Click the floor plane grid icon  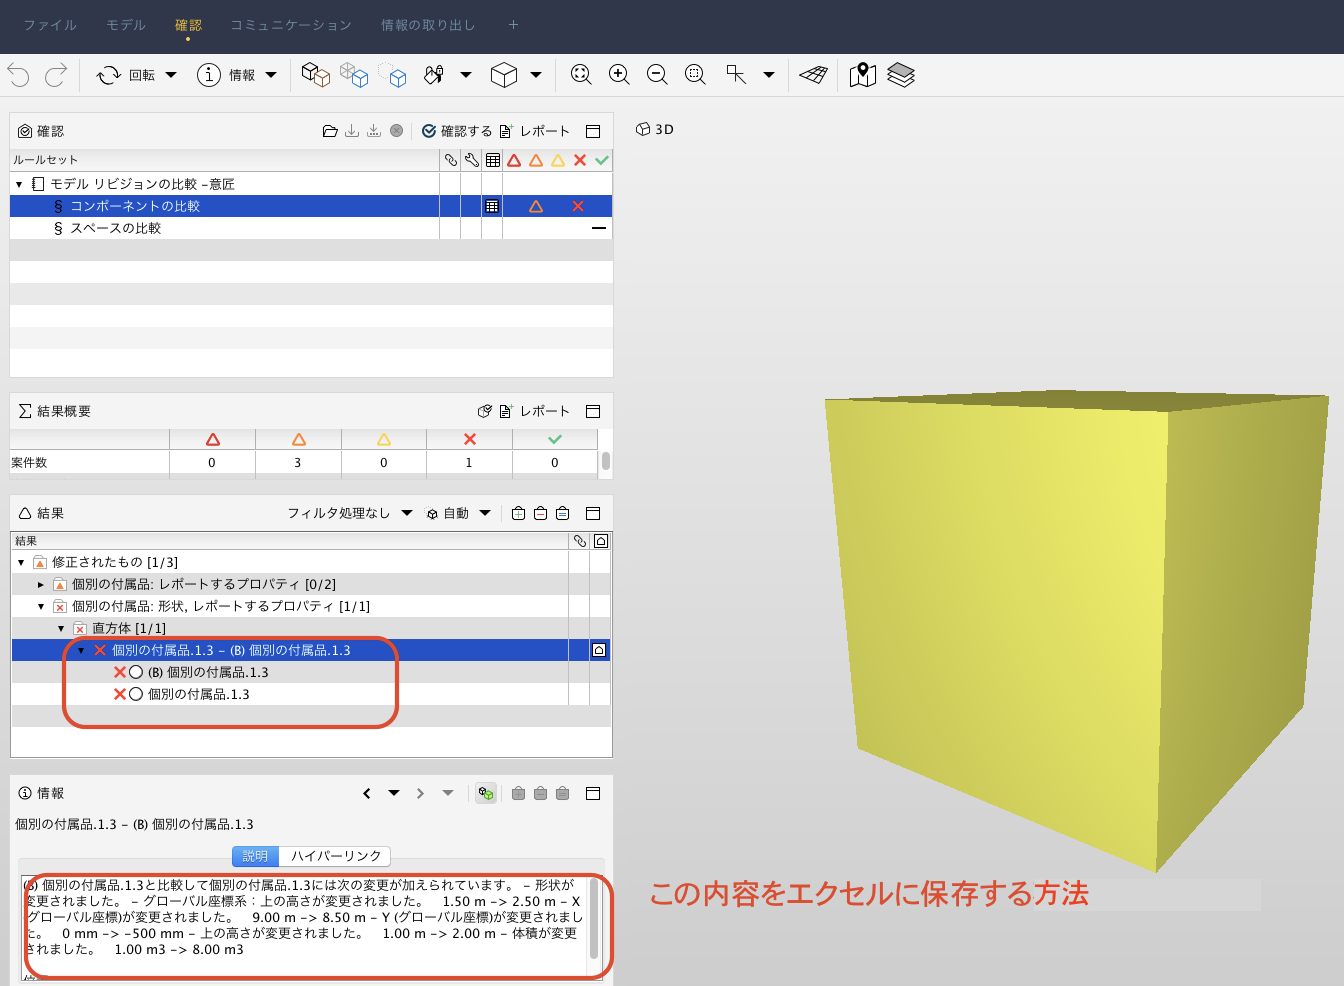click(x=813, y=75)
